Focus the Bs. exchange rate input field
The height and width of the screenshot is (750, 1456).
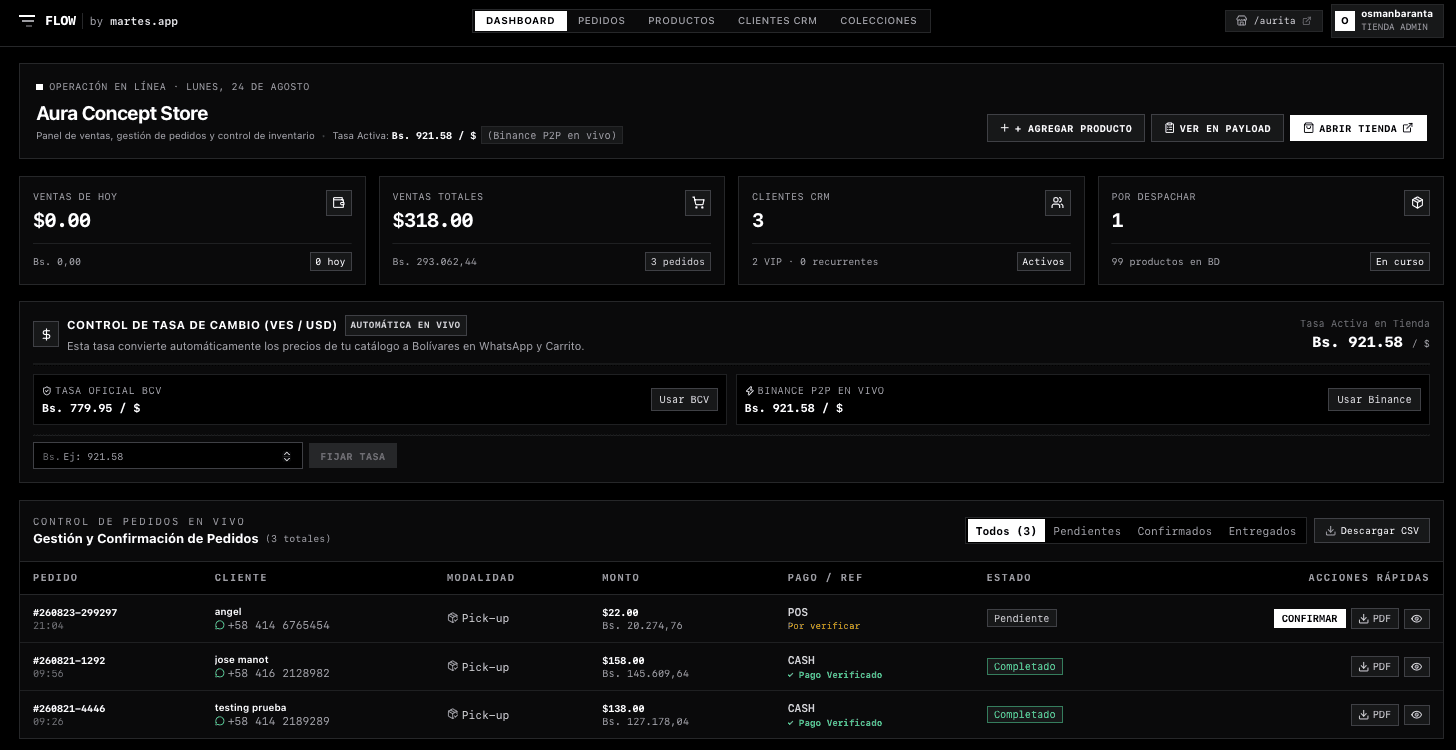(x=168, y=456)
